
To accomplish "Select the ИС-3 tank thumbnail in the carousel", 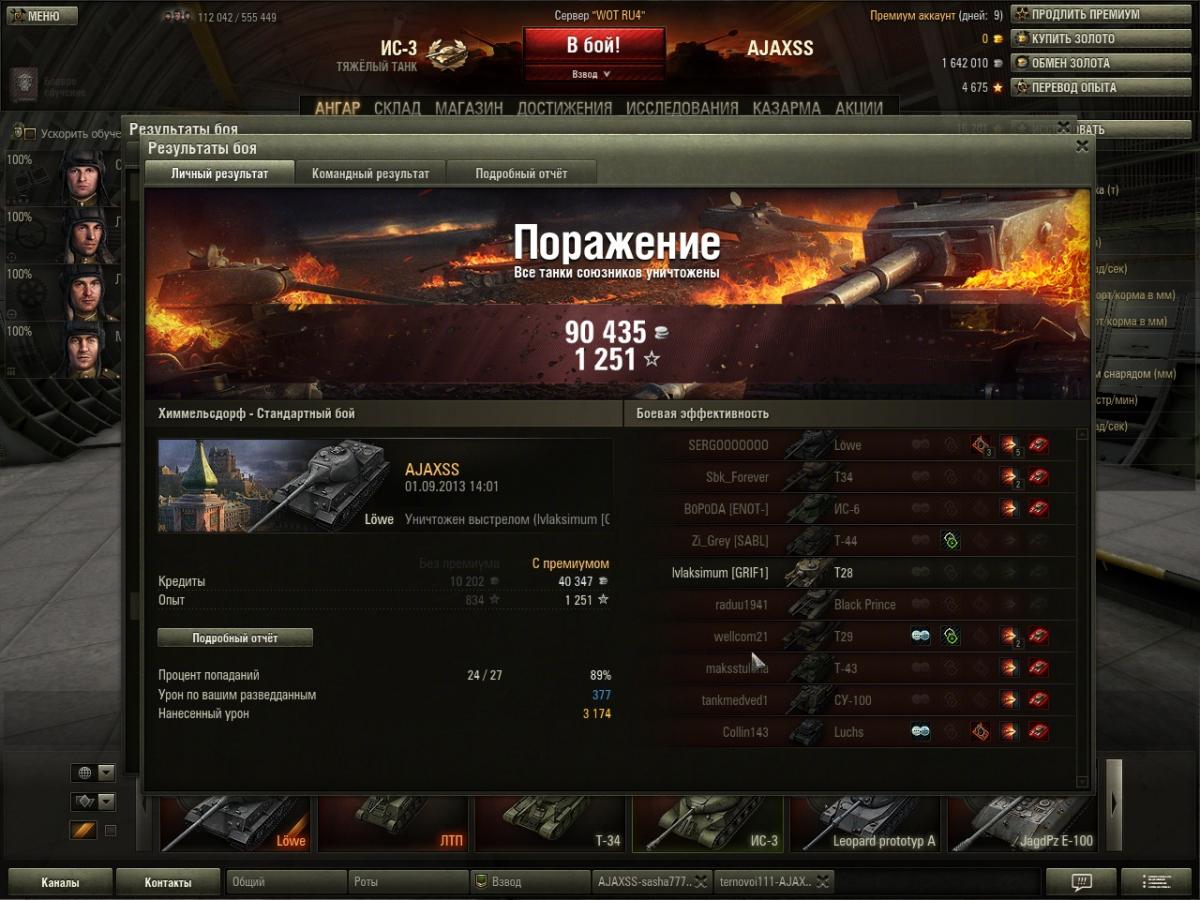I will click(709, 823).
